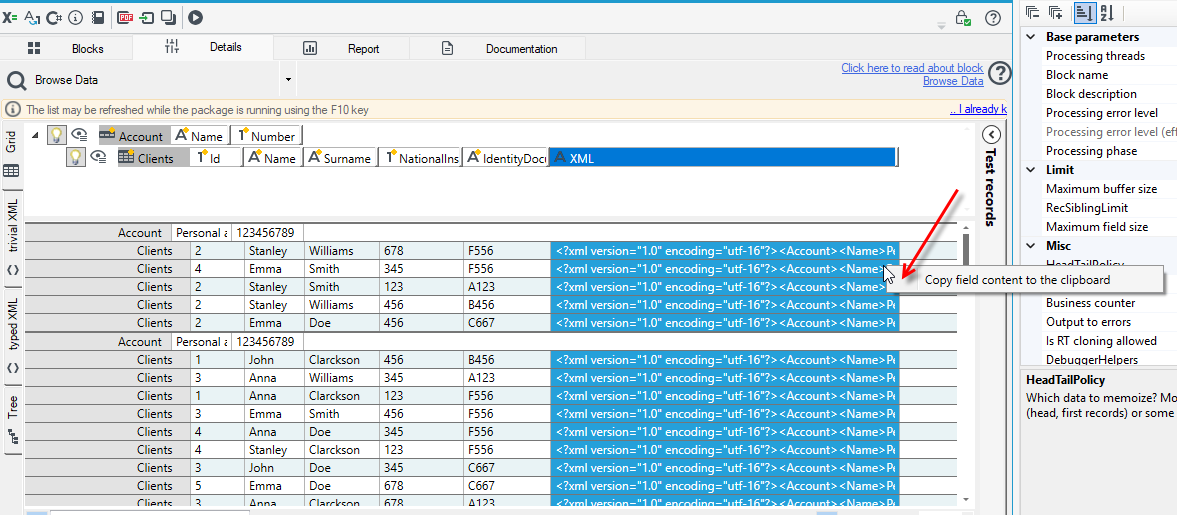Select the alphabetical A-Z sort icon
Screen dimensions: 1177x515
tap(1106, 12)
